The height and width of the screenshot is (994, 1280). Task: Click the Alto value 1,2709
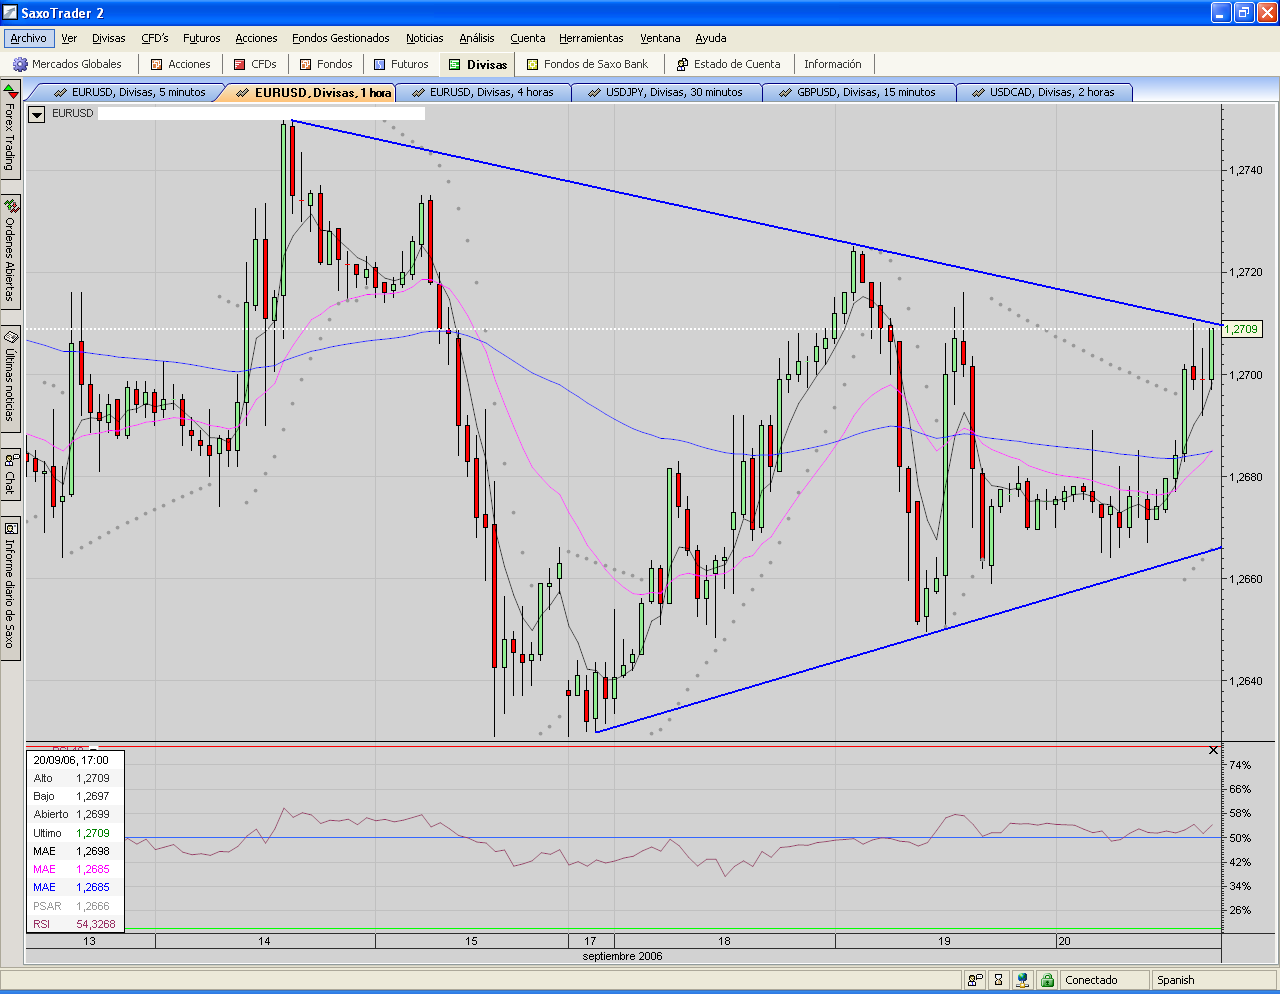[93, 778]
